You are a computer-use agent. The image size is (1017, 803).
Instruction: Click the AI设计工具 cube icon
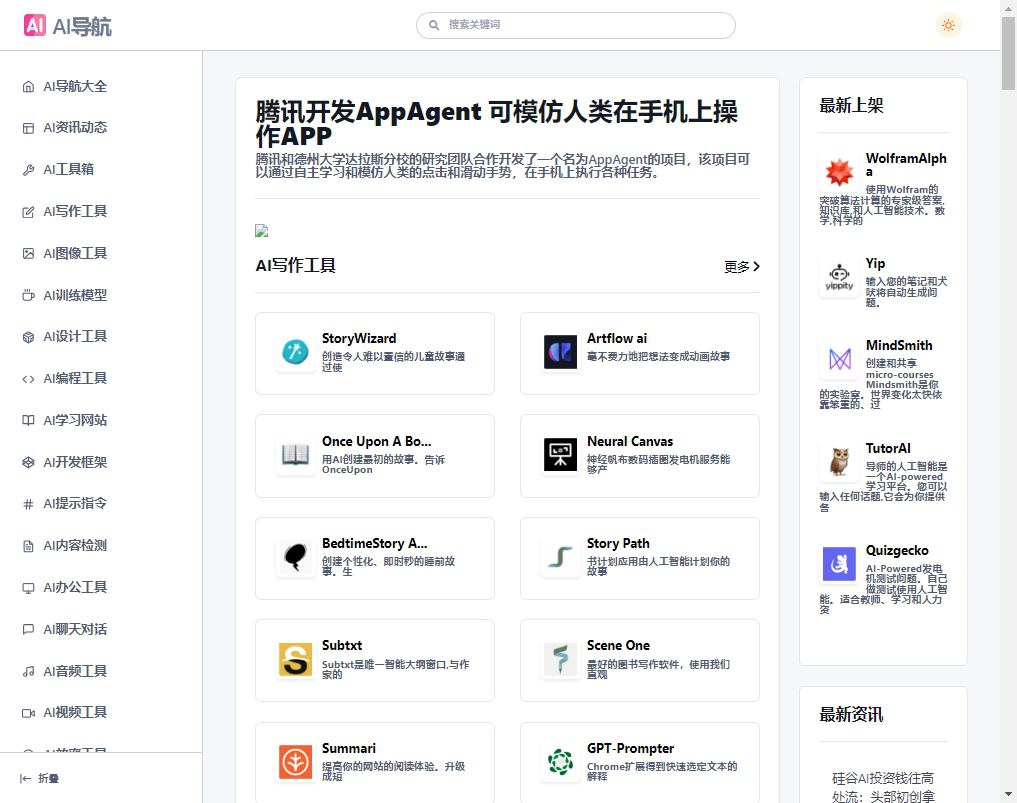click(28, 337)
